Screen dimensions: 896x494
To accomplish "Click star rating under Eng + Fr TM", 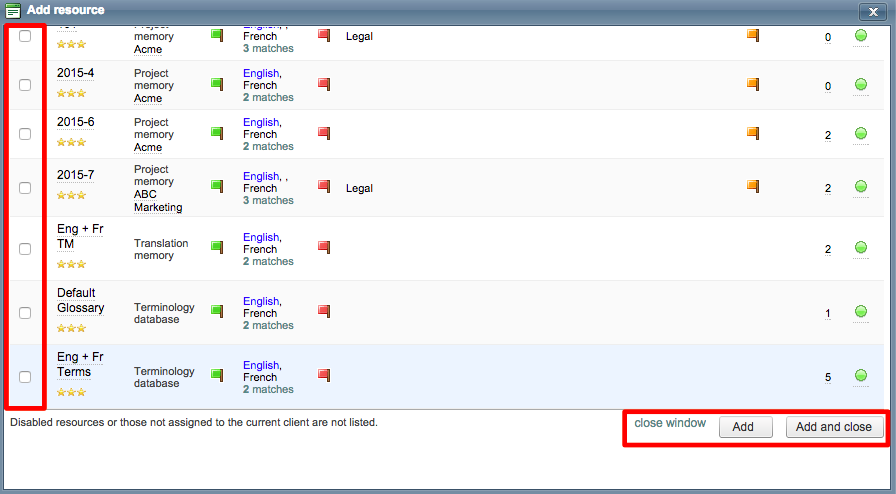I will (71, 264).
